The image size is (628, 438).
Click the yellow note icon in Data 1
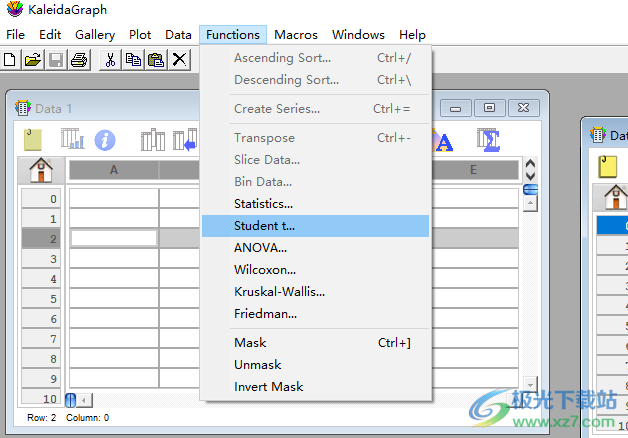click(33, 140)
